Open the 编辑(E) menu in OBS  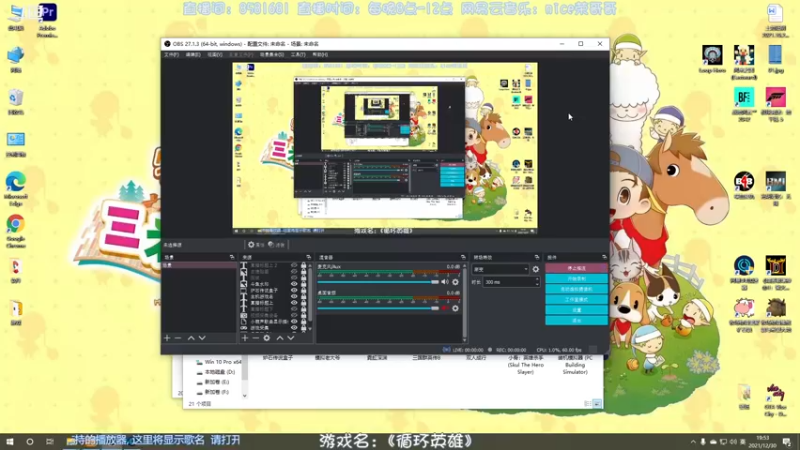tap(193, 55)
